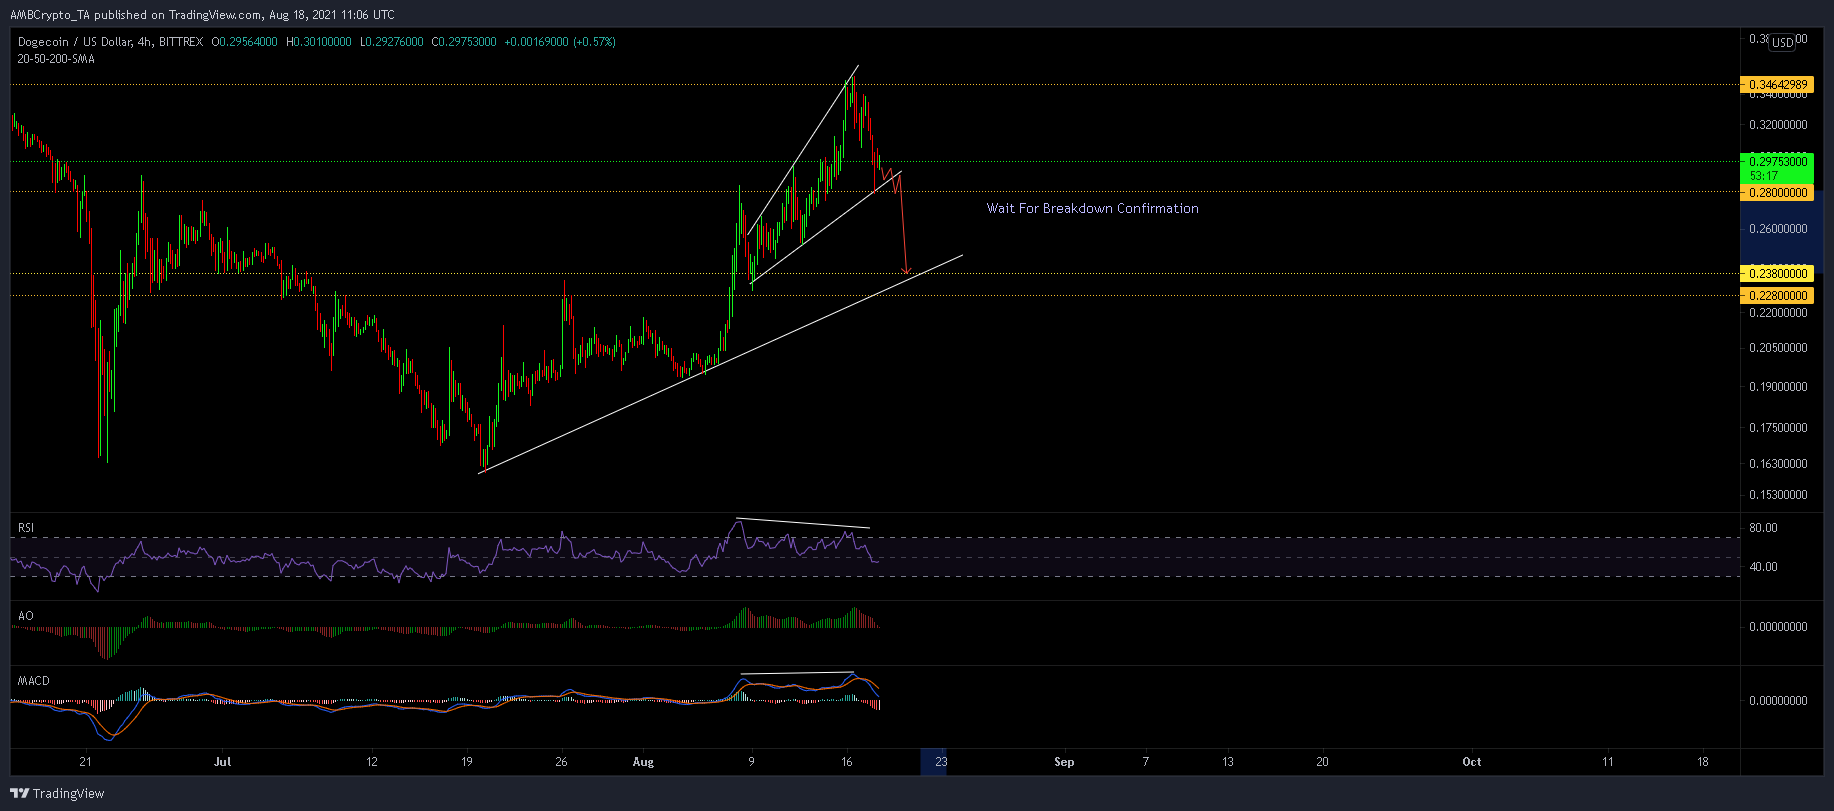
Task: Select the 0.34642989 price level label
Action: pyautogui.click(x=1777, y=85)
